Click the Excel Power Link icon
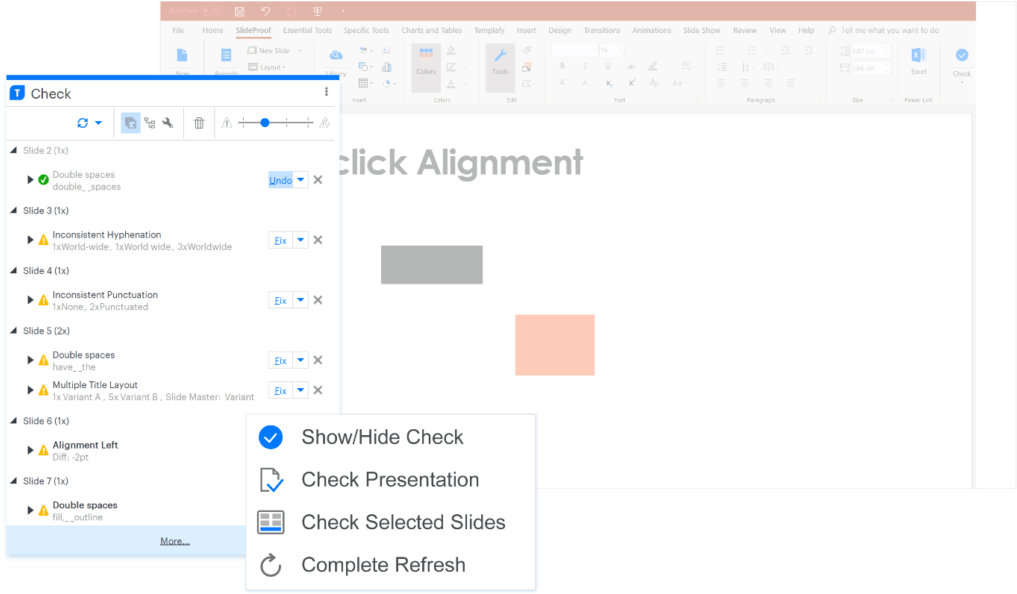 (x=918, y=59)
